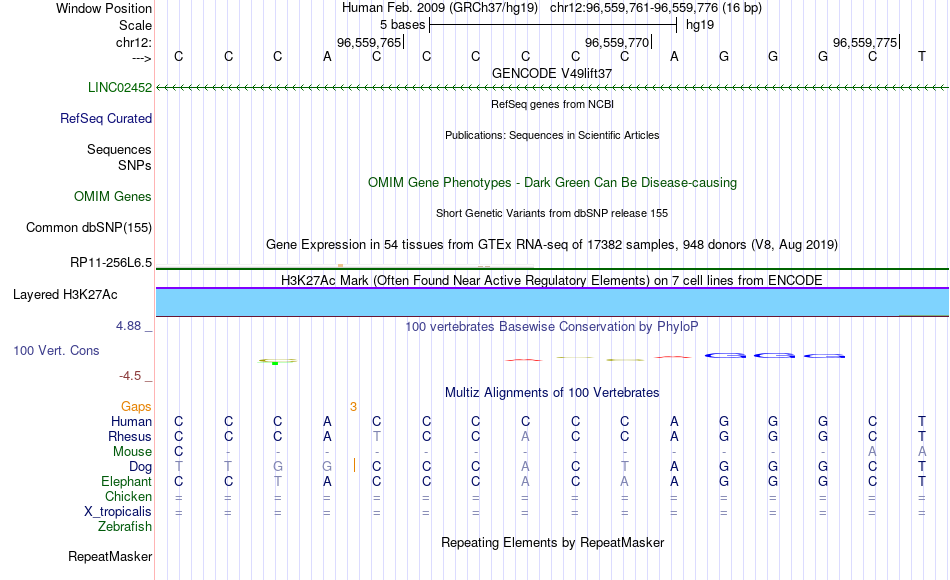Click the 4.88 PhyloP upper limit

(128, 326)
